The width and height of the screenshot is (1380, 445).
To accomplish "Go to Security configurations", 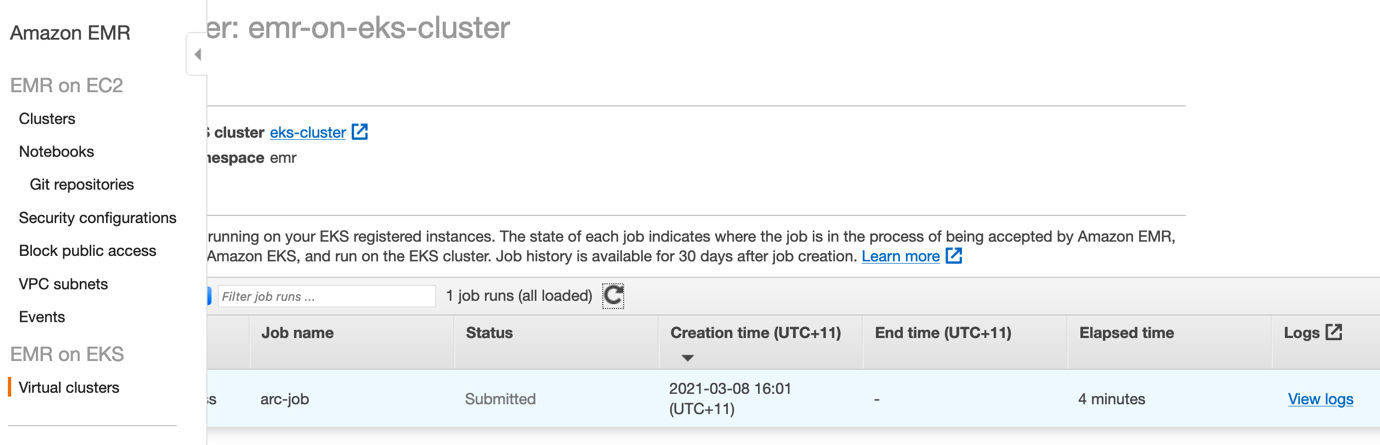I will click(x=97, y=217).
